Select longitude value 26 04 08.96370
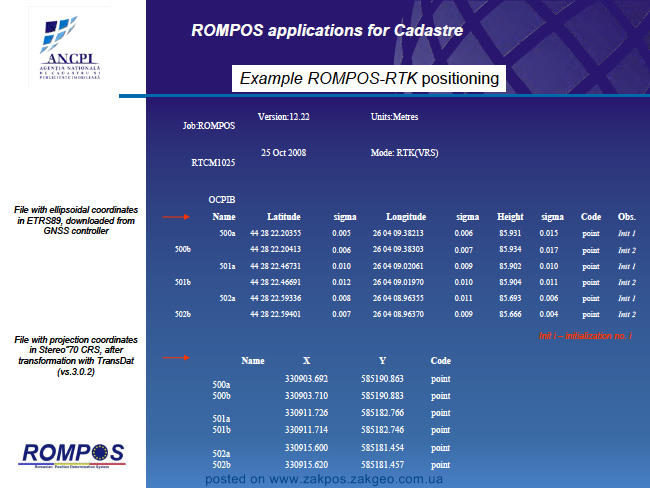The height and width of the screenshot is (488, 650). [398, 314]
